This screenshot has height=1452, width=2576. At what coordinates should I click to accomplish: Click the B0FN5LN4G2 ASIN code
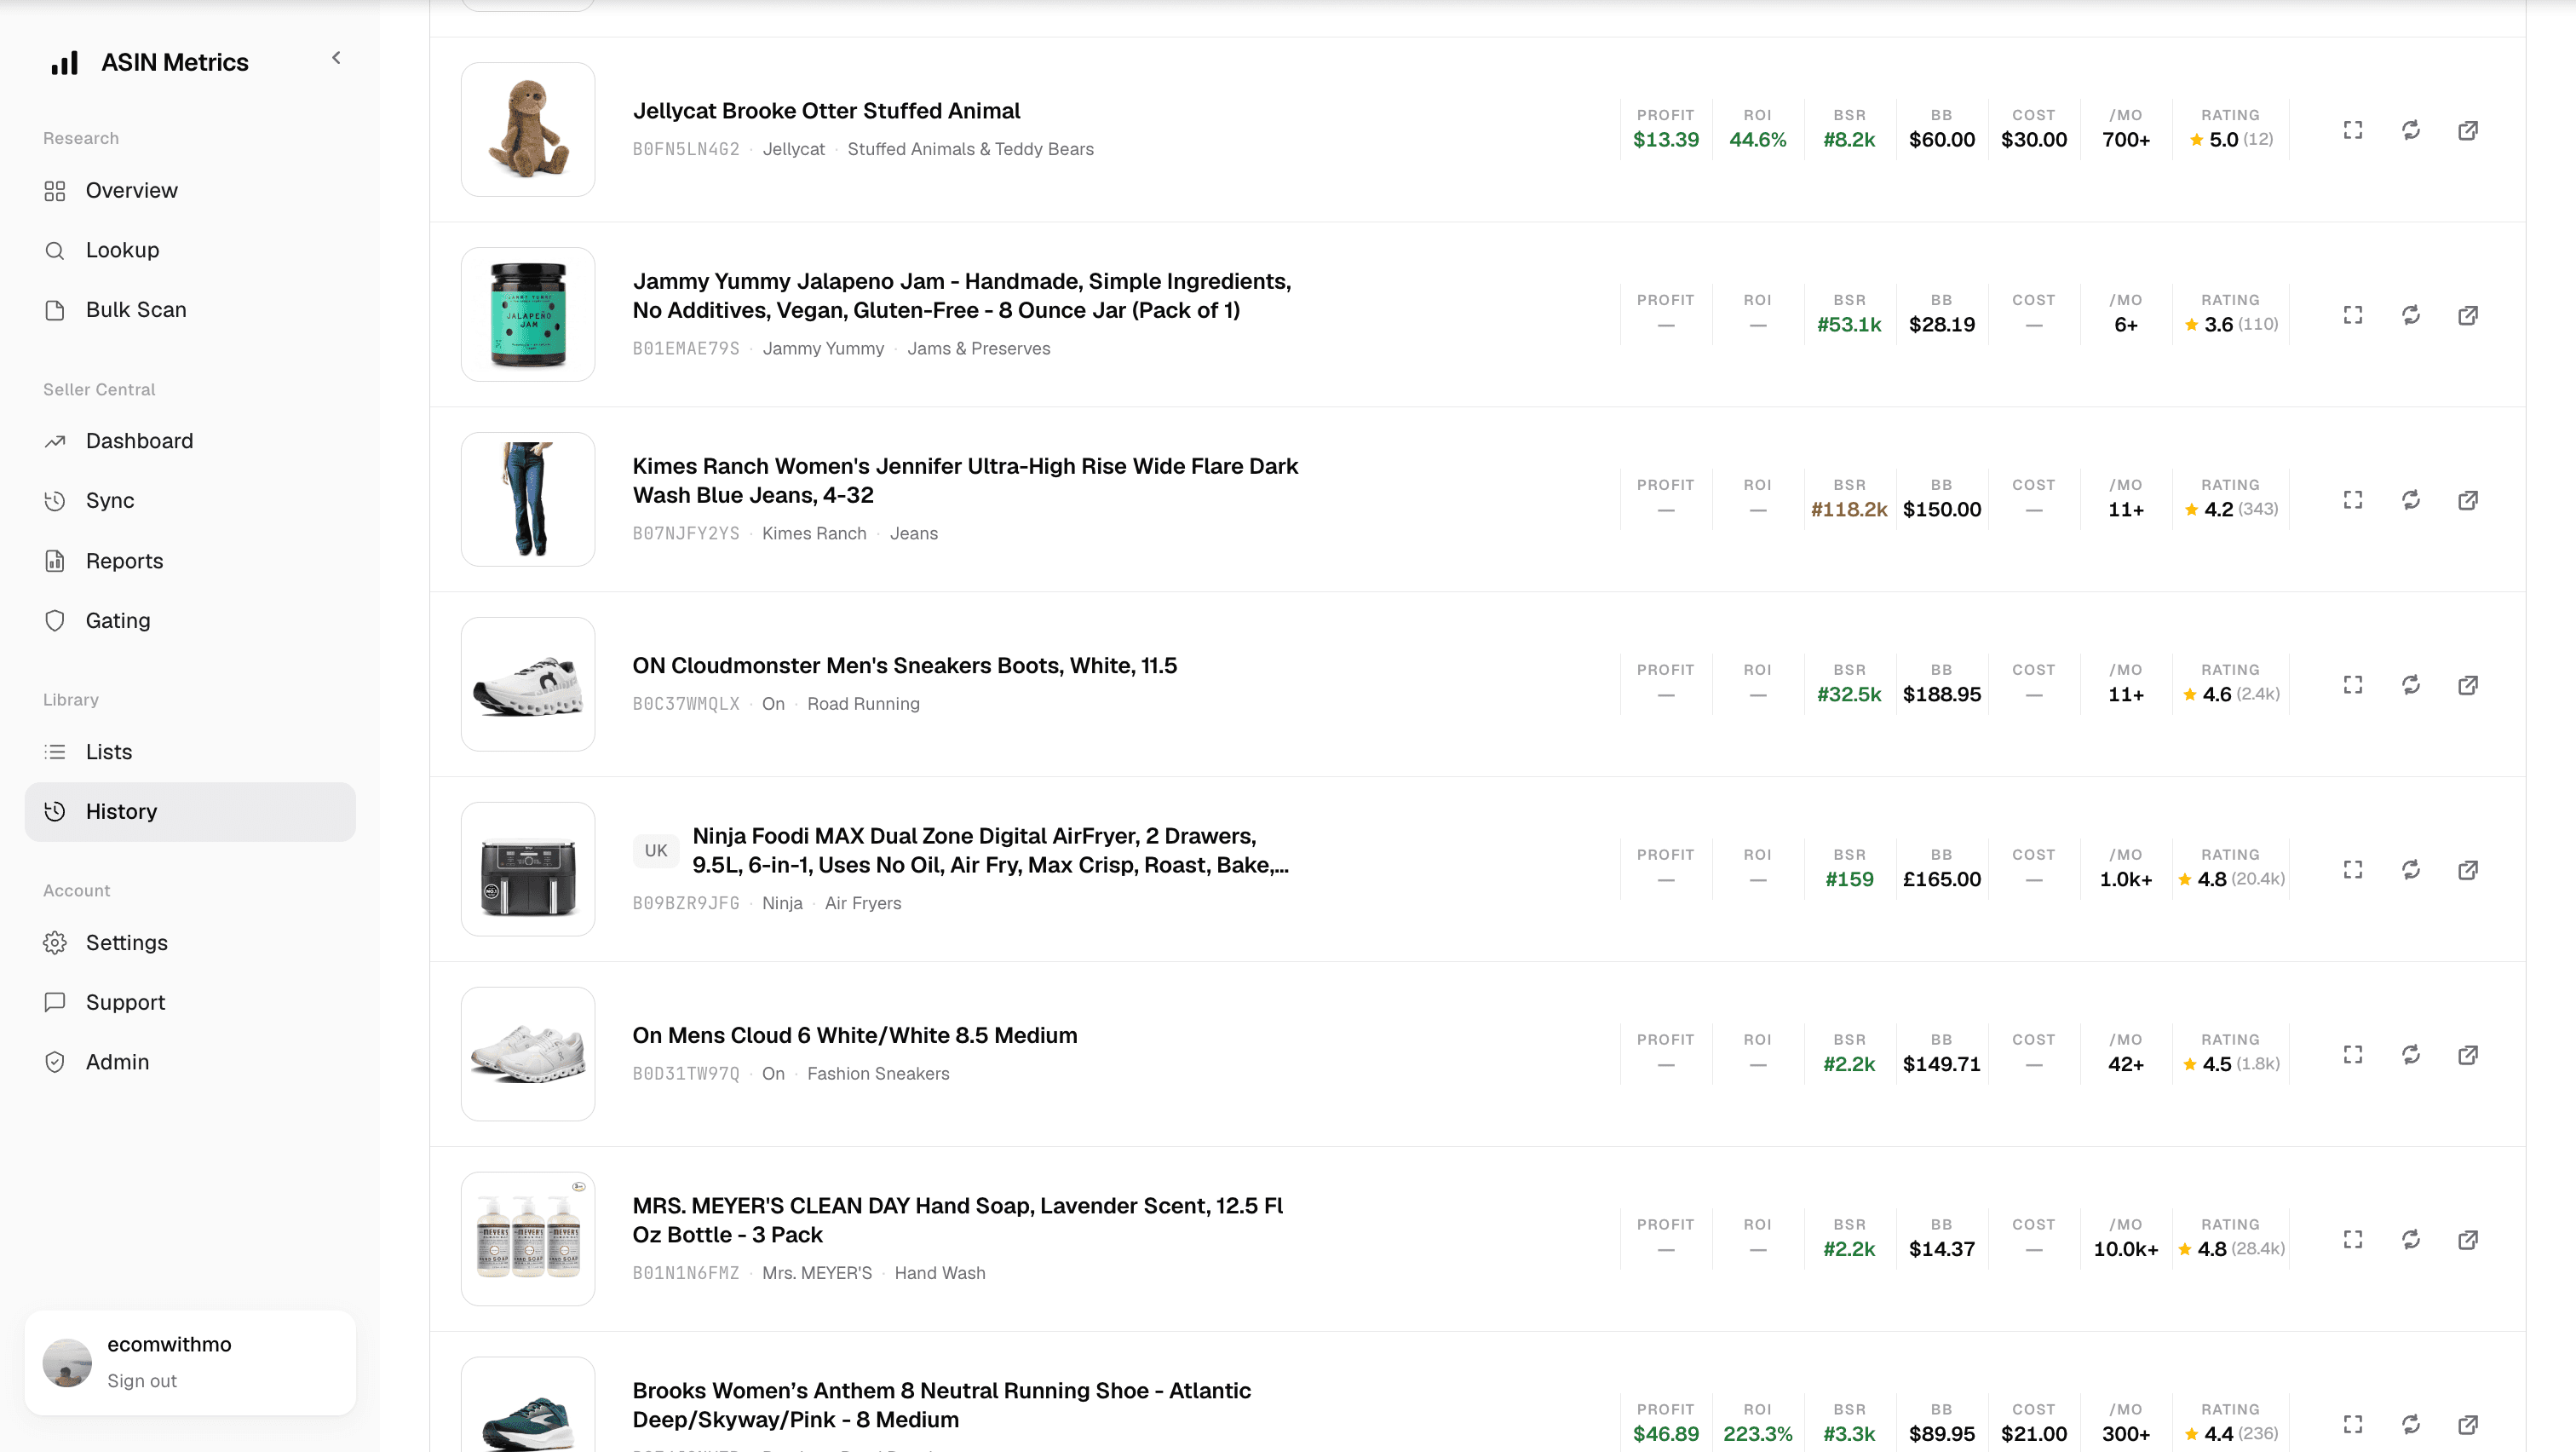686,149
